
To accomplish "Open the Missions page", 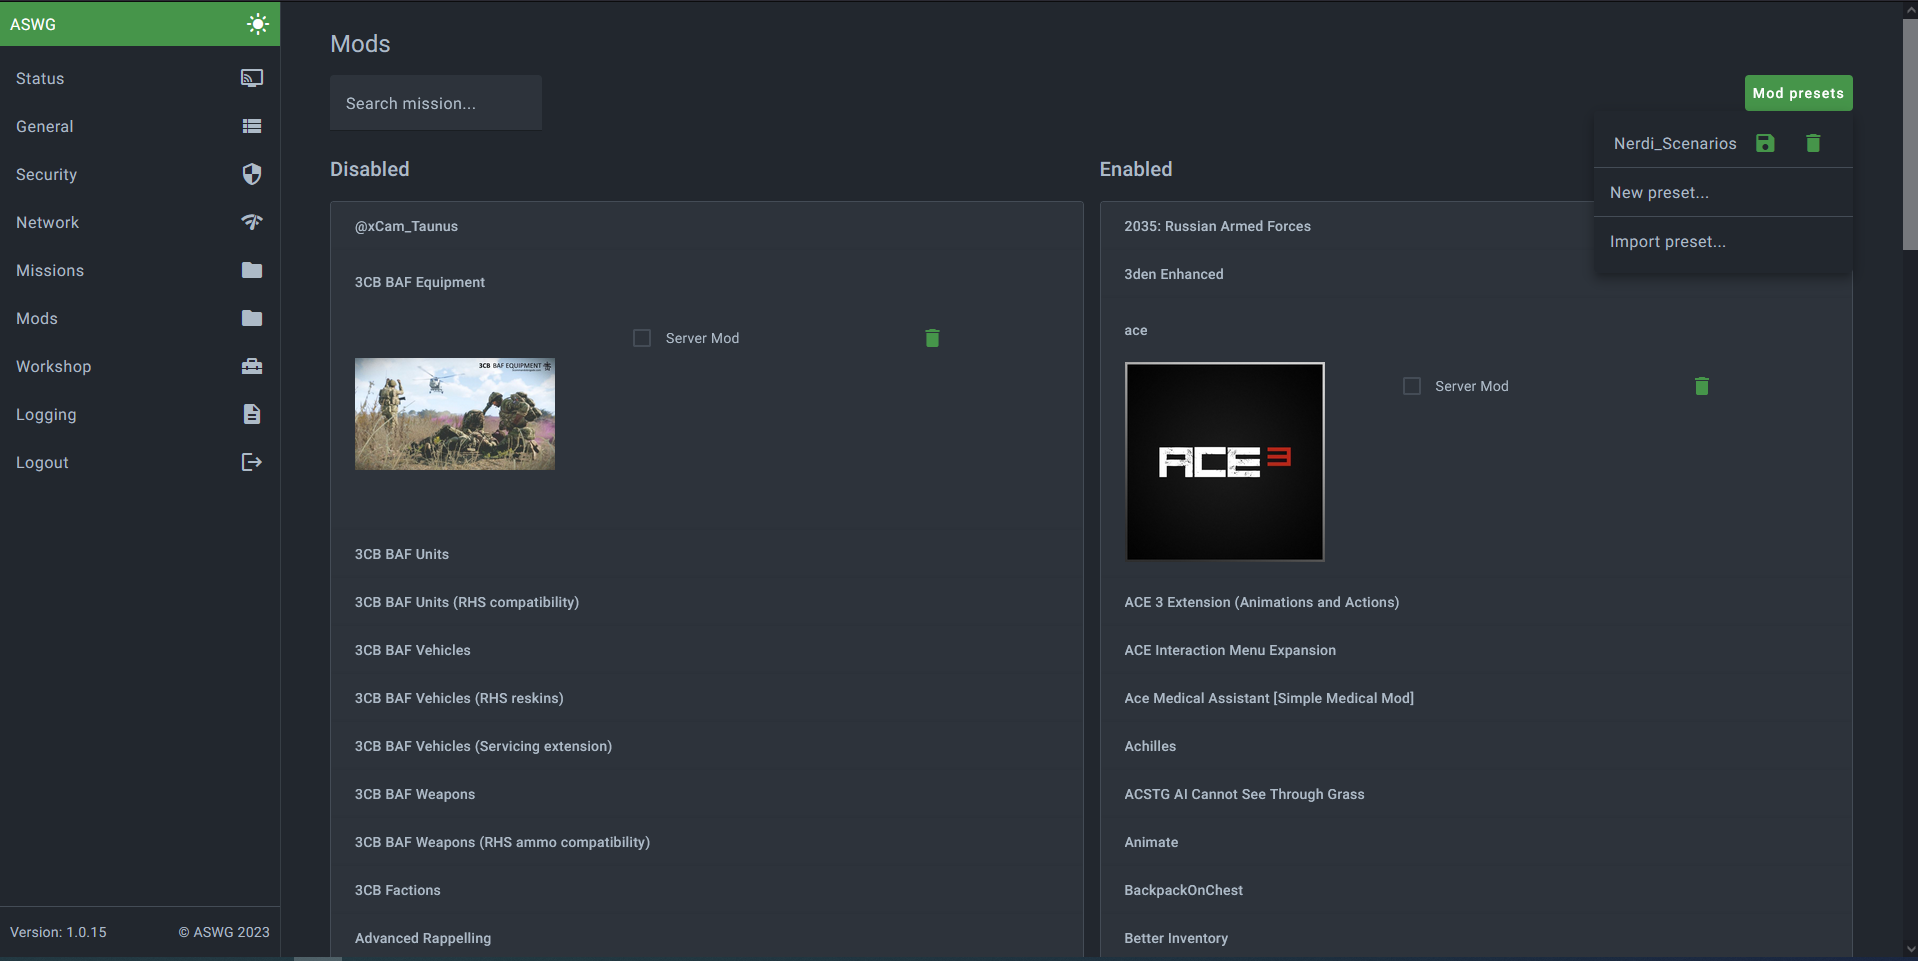I will pyautogui.click(x=140, y=270).
